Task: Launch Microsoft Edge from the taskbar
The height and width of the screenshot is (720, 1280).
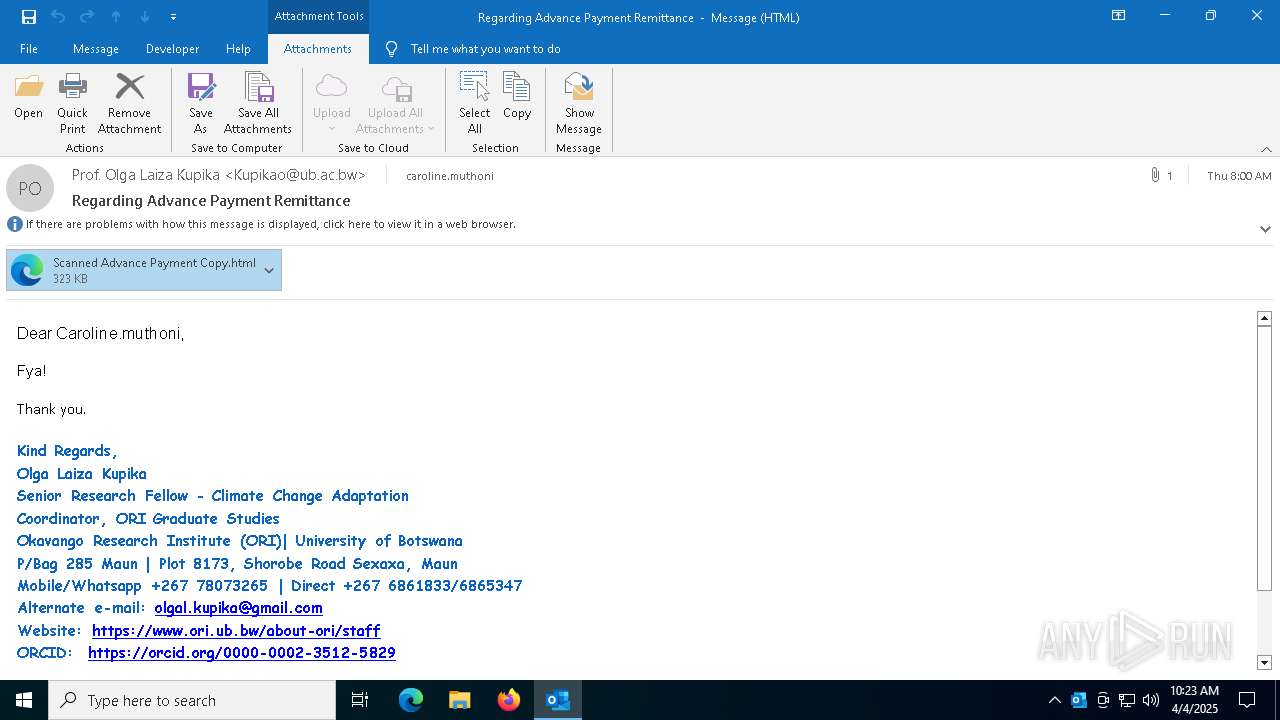Action: tap(411, 700)
